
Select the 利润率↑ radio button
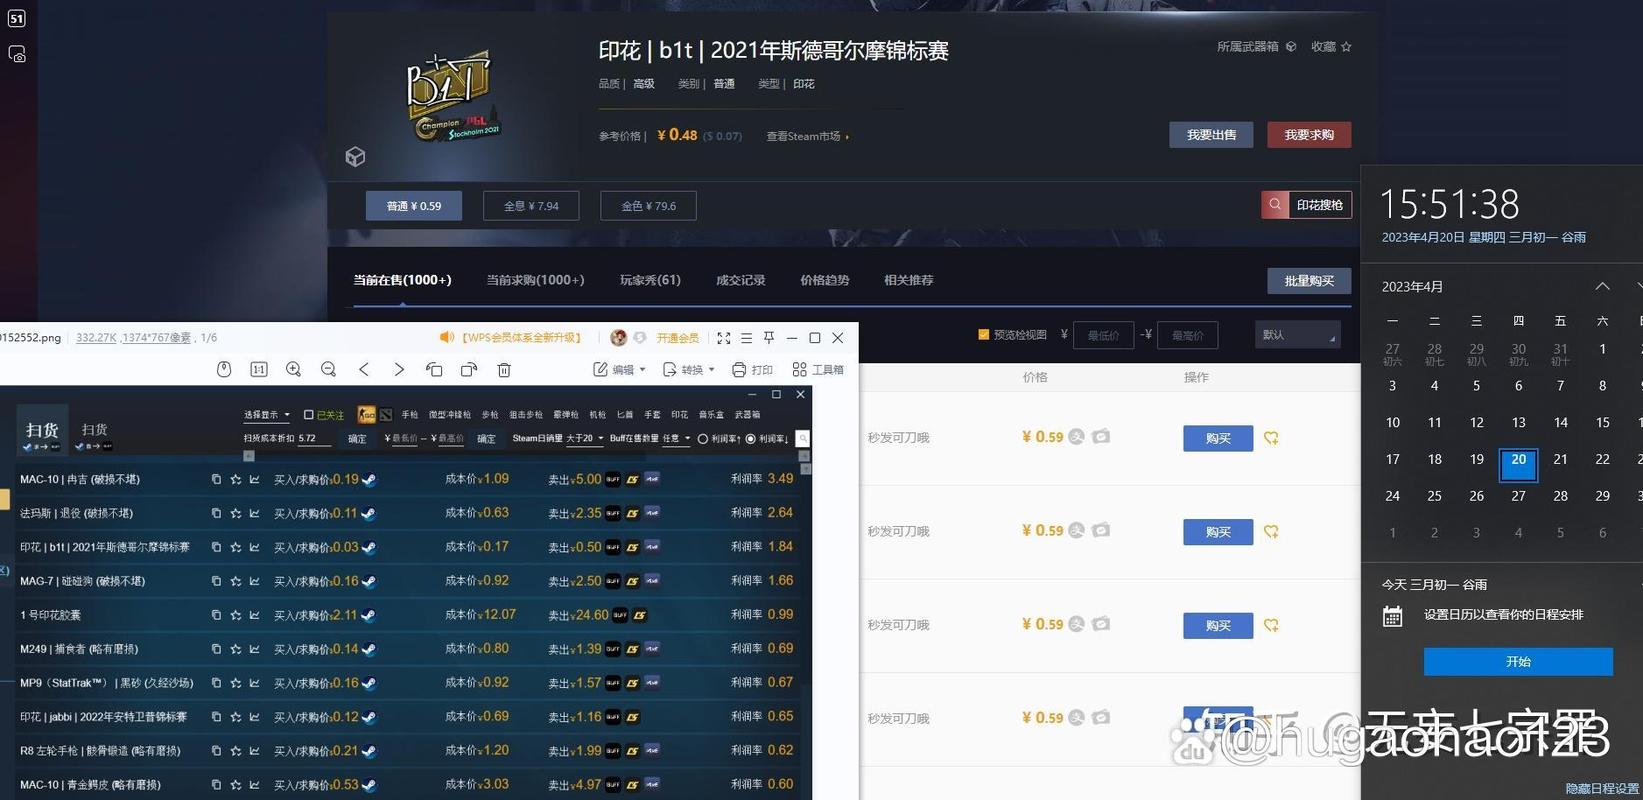703,439
